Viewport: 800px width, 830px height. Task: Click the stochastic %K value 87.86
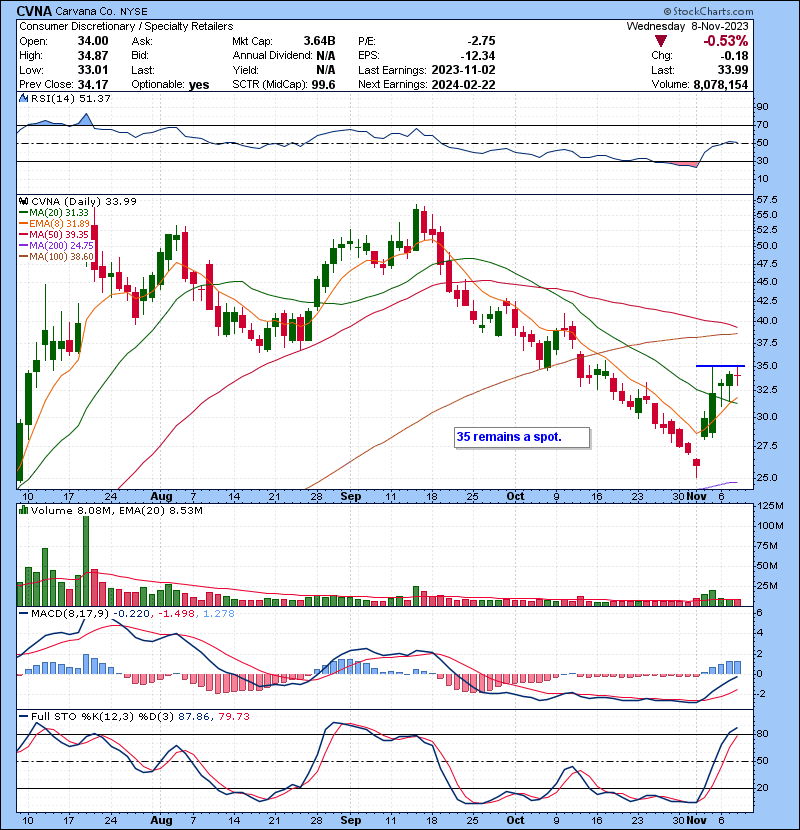coord(193,716)
